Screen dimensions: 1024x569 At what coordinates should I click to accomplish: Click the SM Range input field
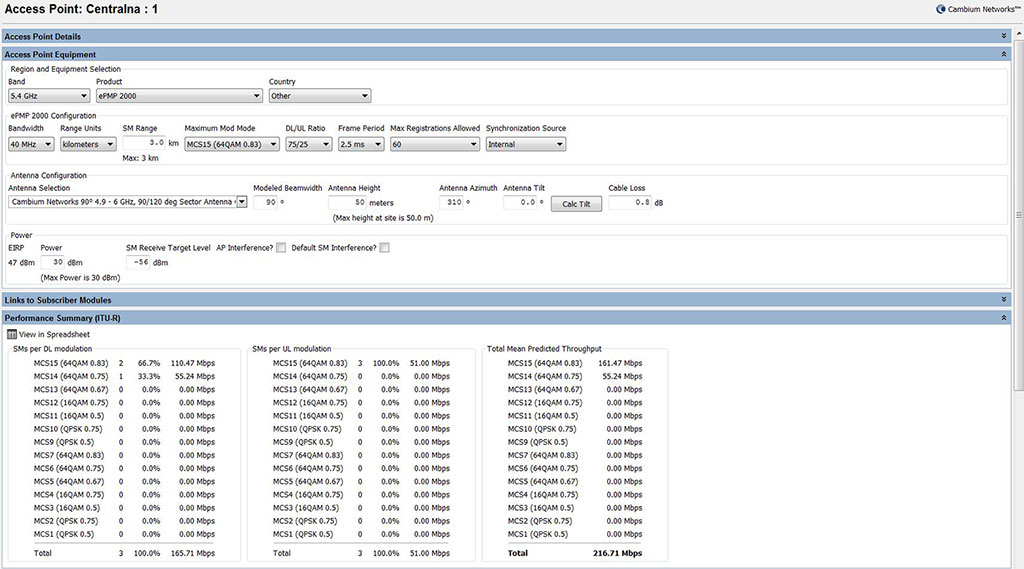(144, 143)
